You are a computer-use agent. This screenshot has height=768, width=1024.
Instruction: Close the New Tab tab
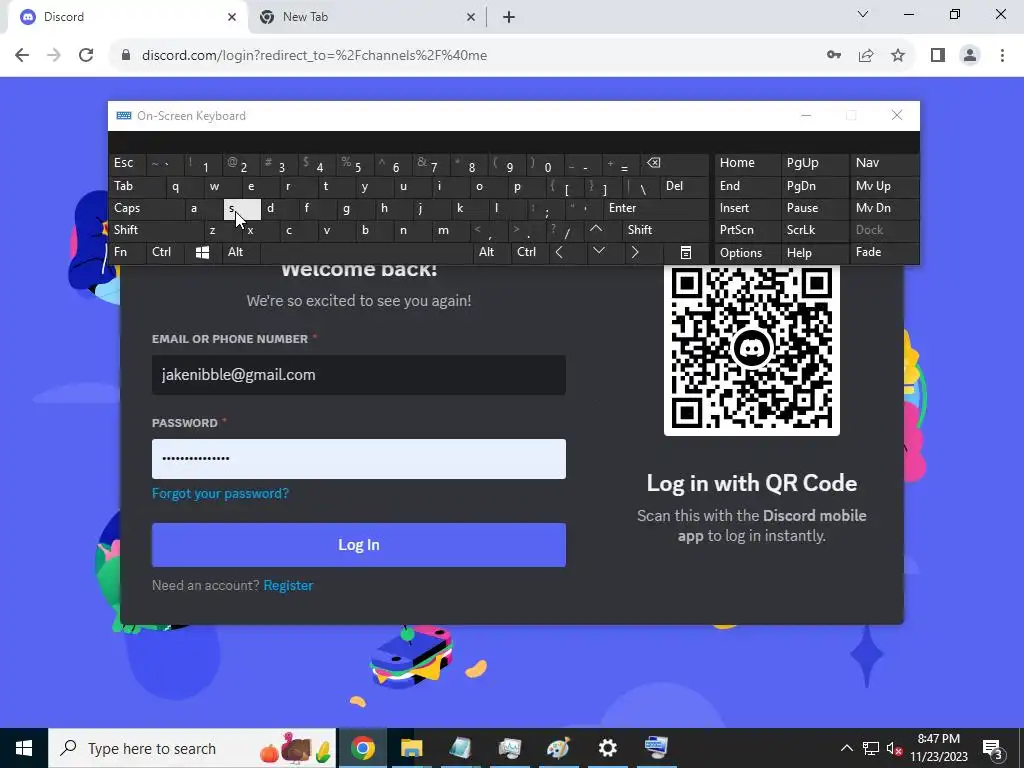coord(470,17)
